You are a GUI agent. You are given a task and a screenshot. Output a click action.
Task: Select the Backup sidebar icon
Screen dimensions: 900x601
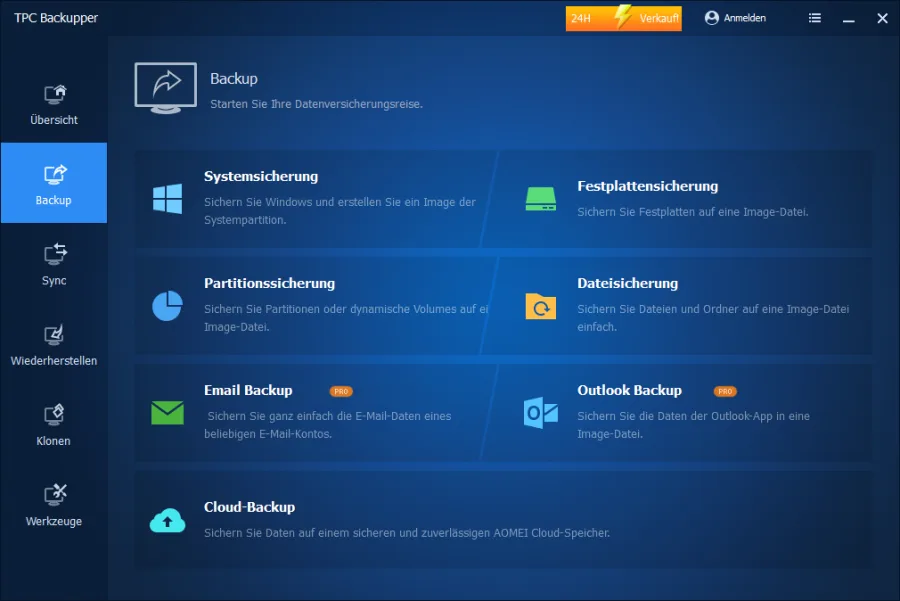click(55, 175)
